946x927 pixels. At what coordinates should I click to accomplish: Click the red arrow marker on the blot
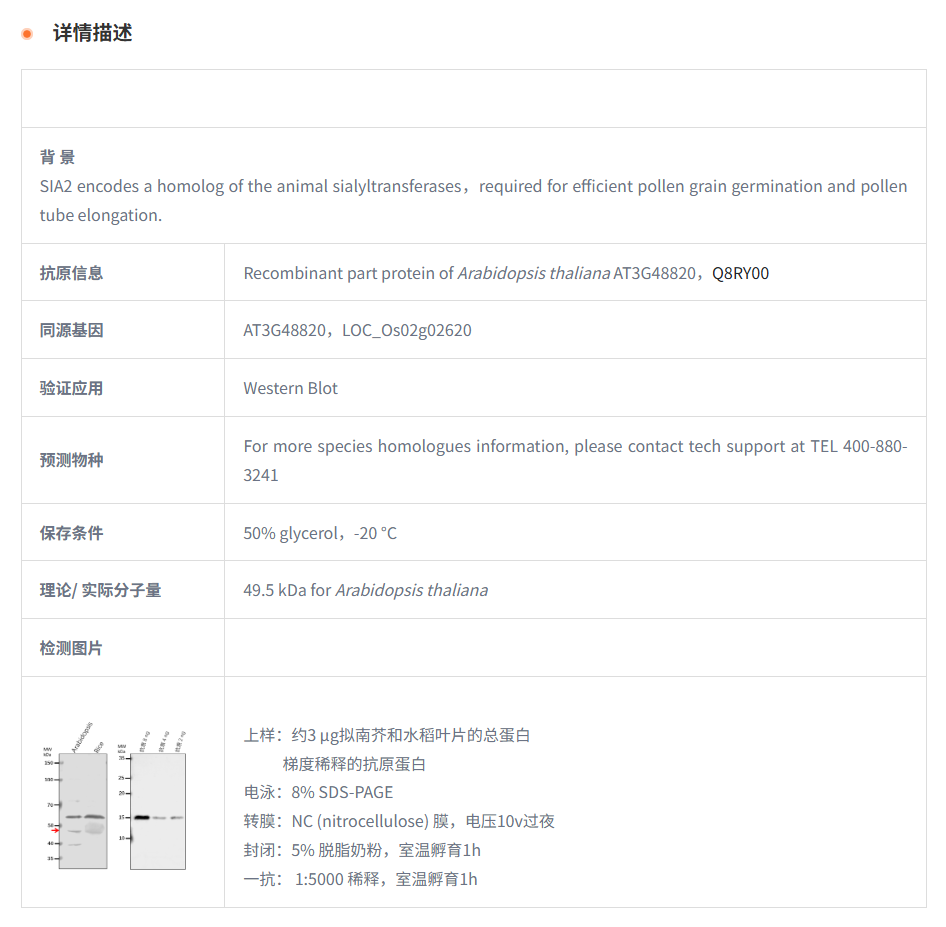pyautogui.click(x=56, y=830)
